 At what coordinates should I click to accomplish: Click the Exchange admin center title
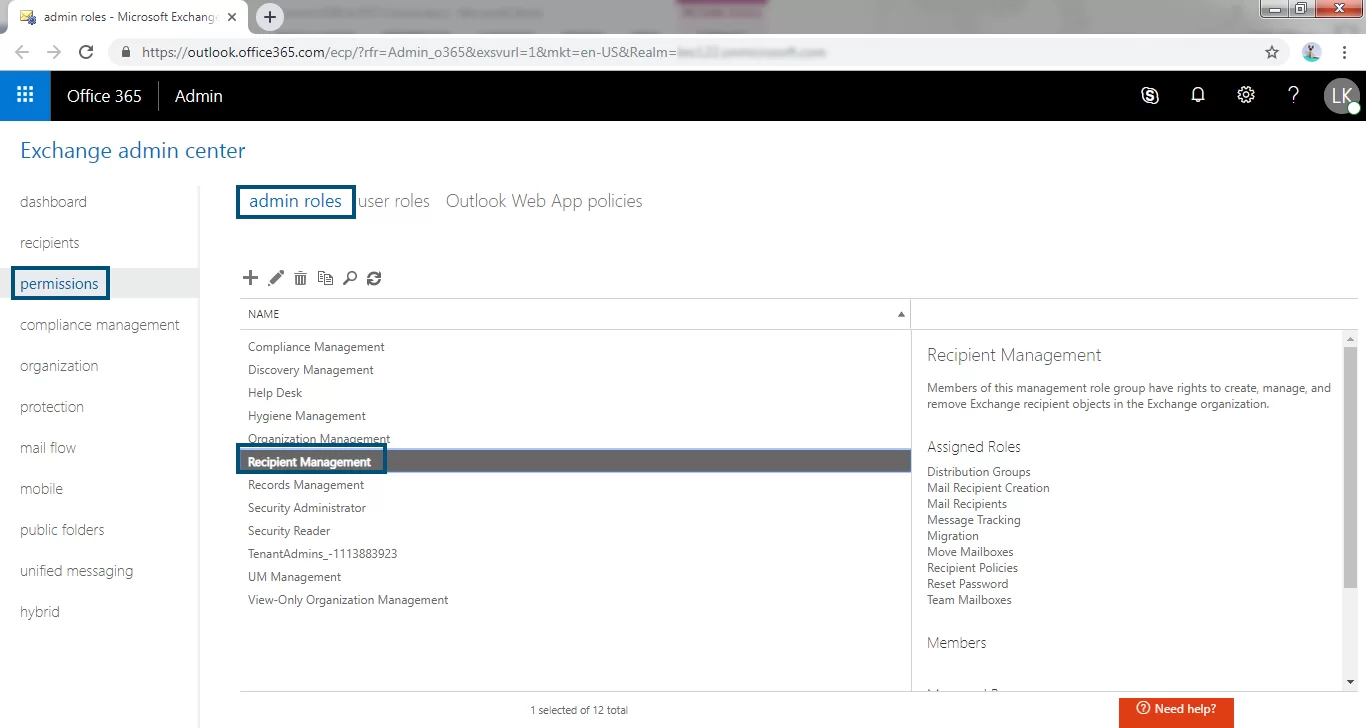click(x=133, y=151)
